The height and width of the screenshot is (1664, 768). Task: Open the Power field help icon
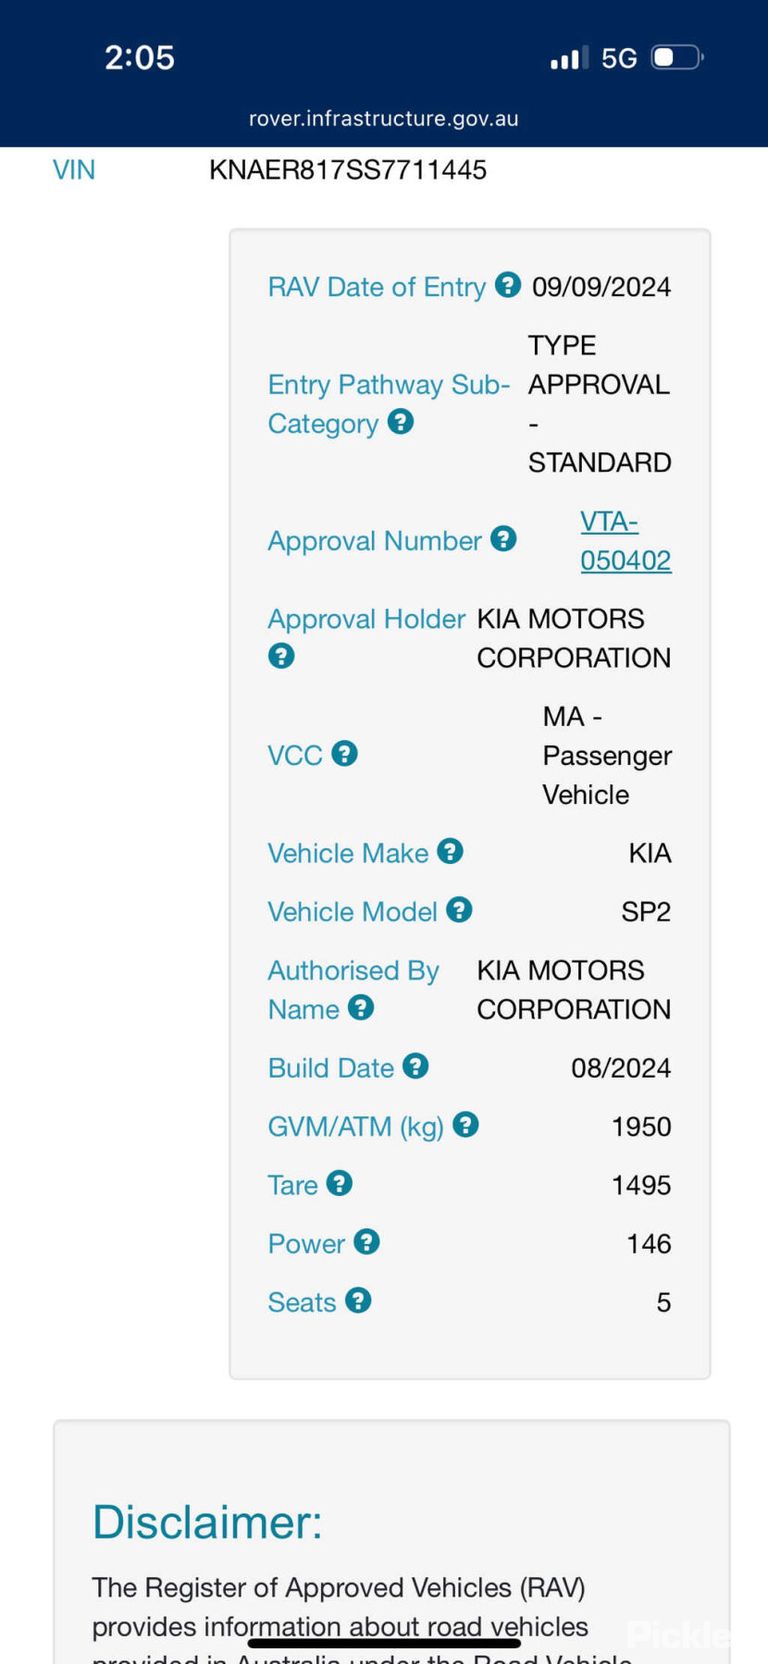366,1242
